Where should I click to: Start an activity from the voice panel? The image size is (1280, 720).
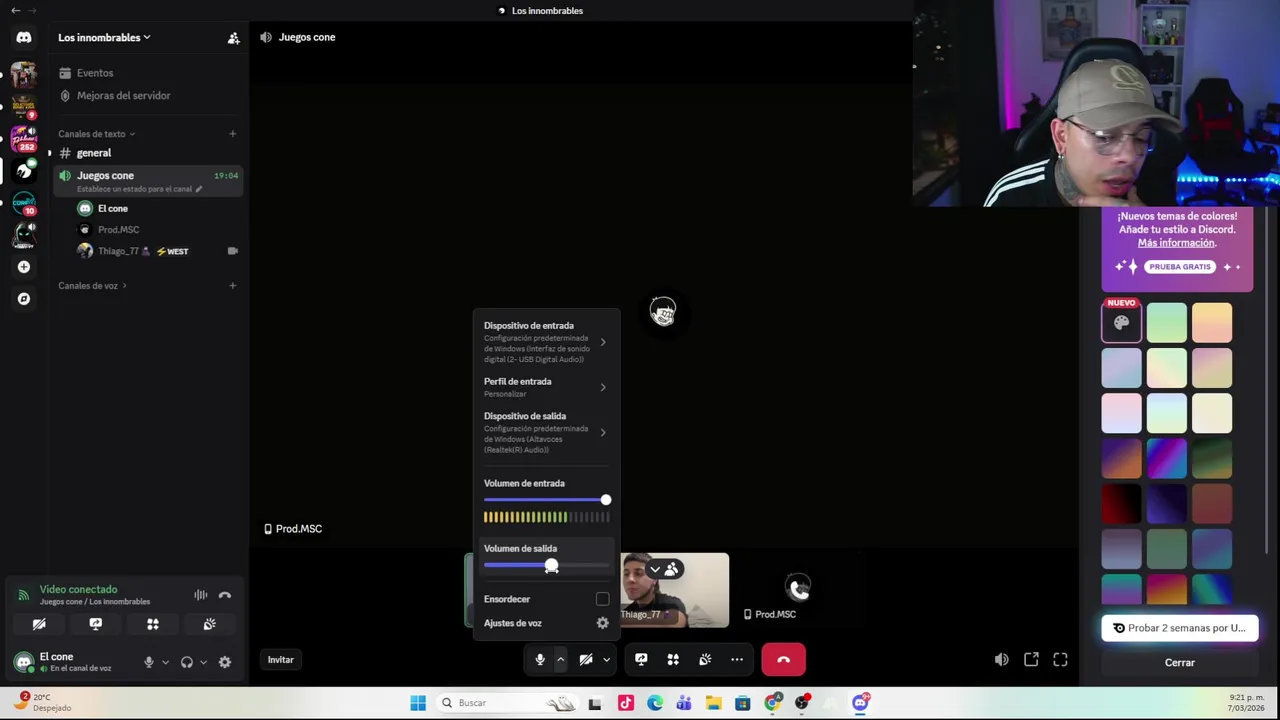(153, 624)
